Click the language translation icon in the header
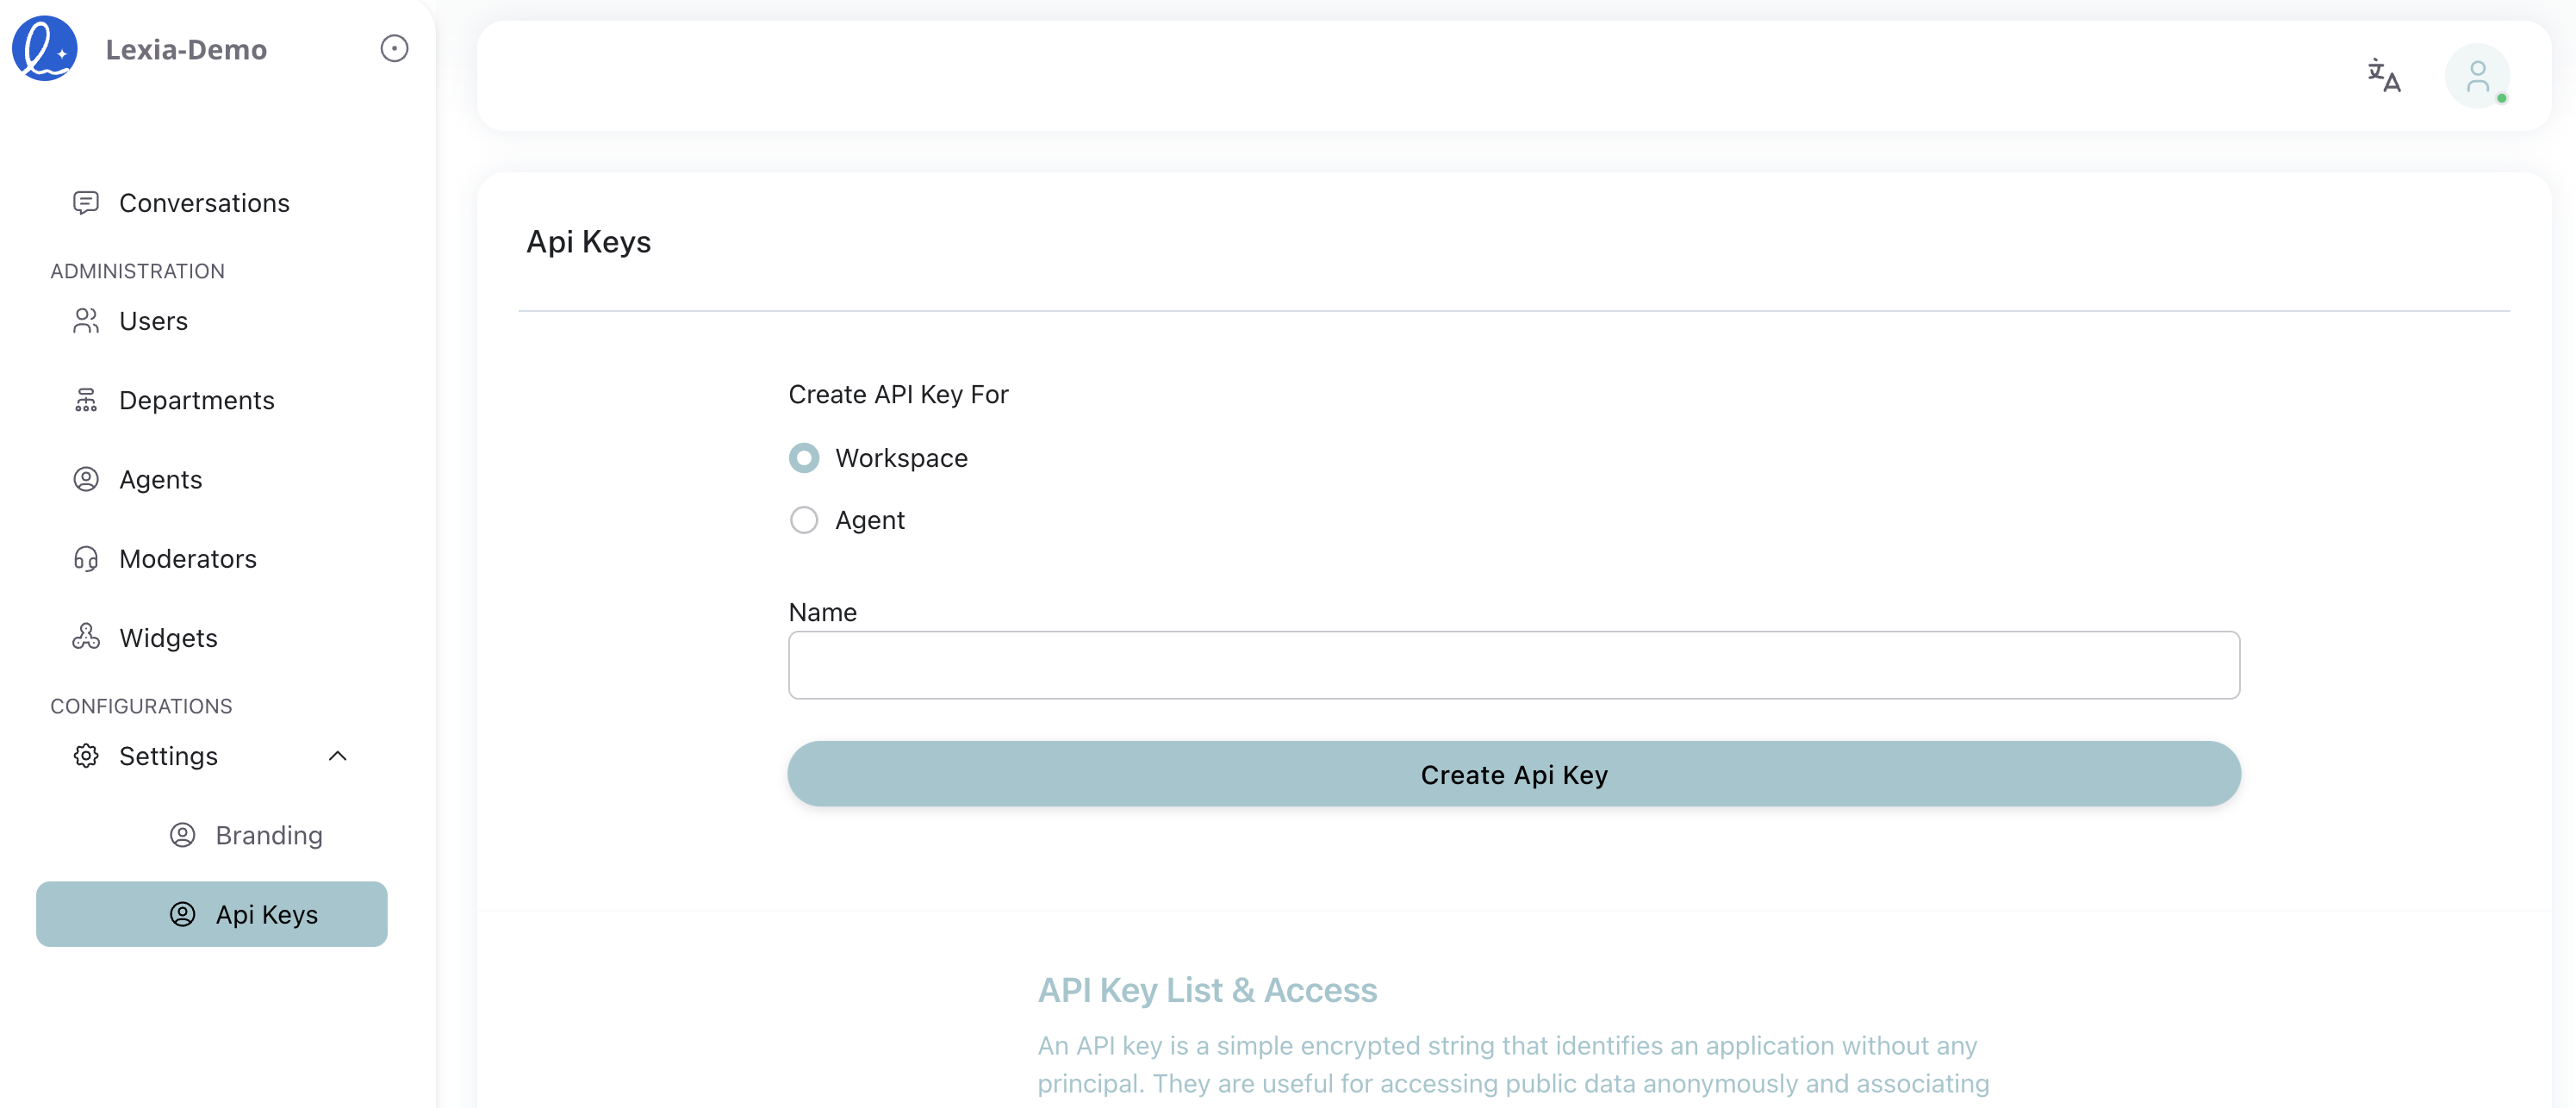The width and height of the screenshot is (2576, 1108). [x=2385, y=75]
